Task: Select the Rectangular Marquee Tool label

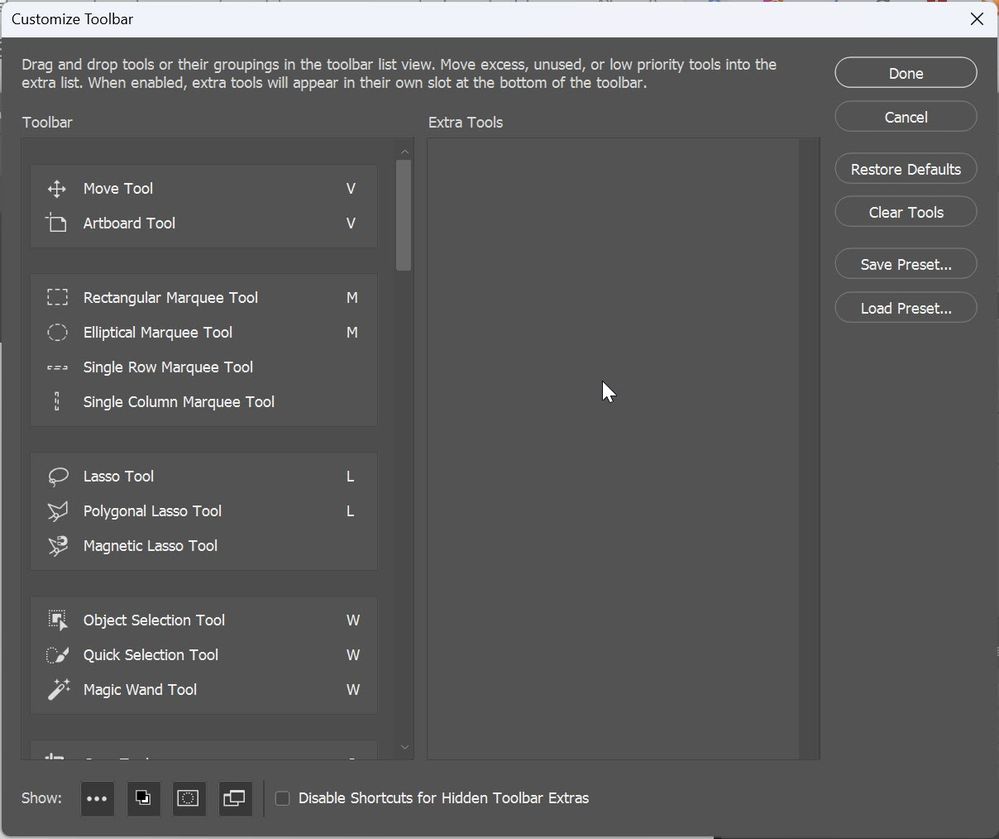Action: click(x=171, y=298)
